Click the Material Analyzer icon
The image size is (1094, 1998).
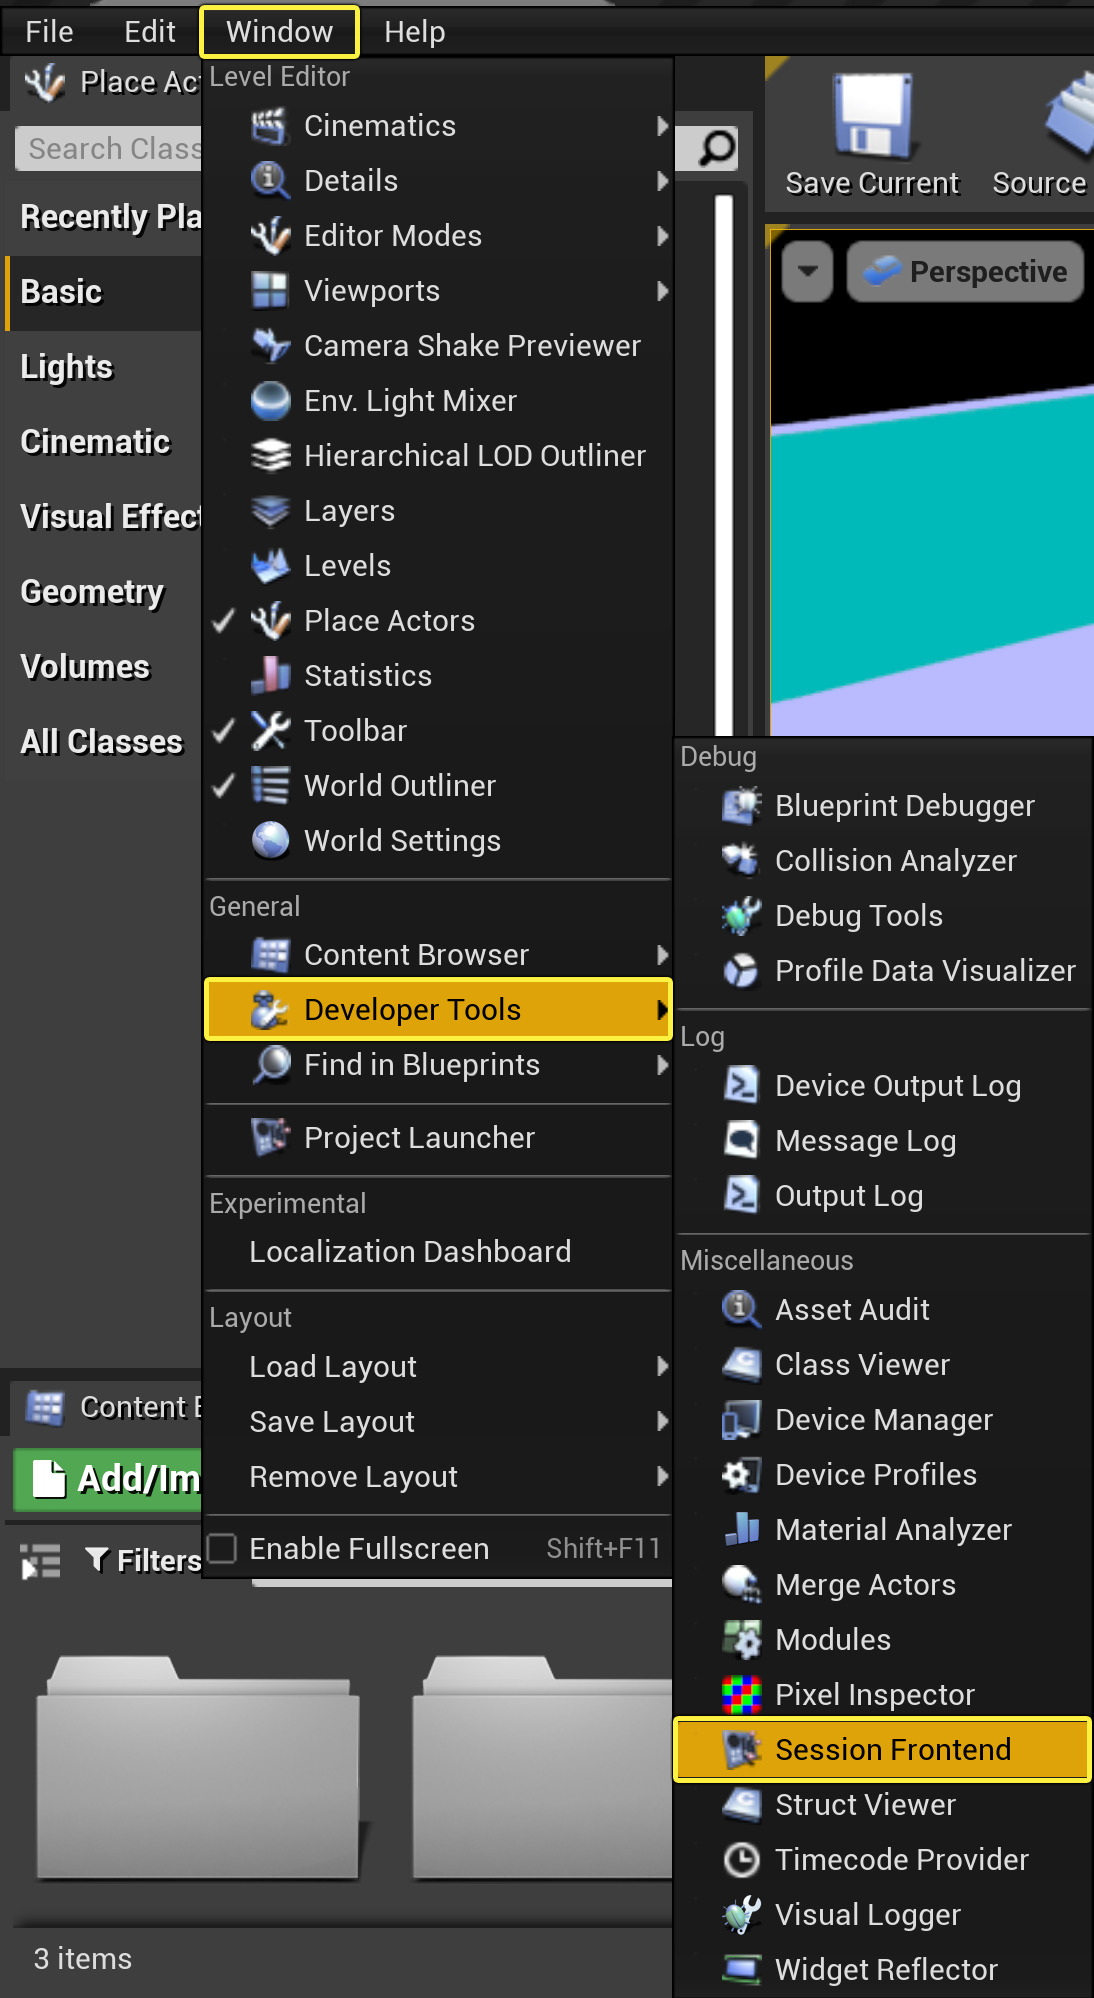741,1530
